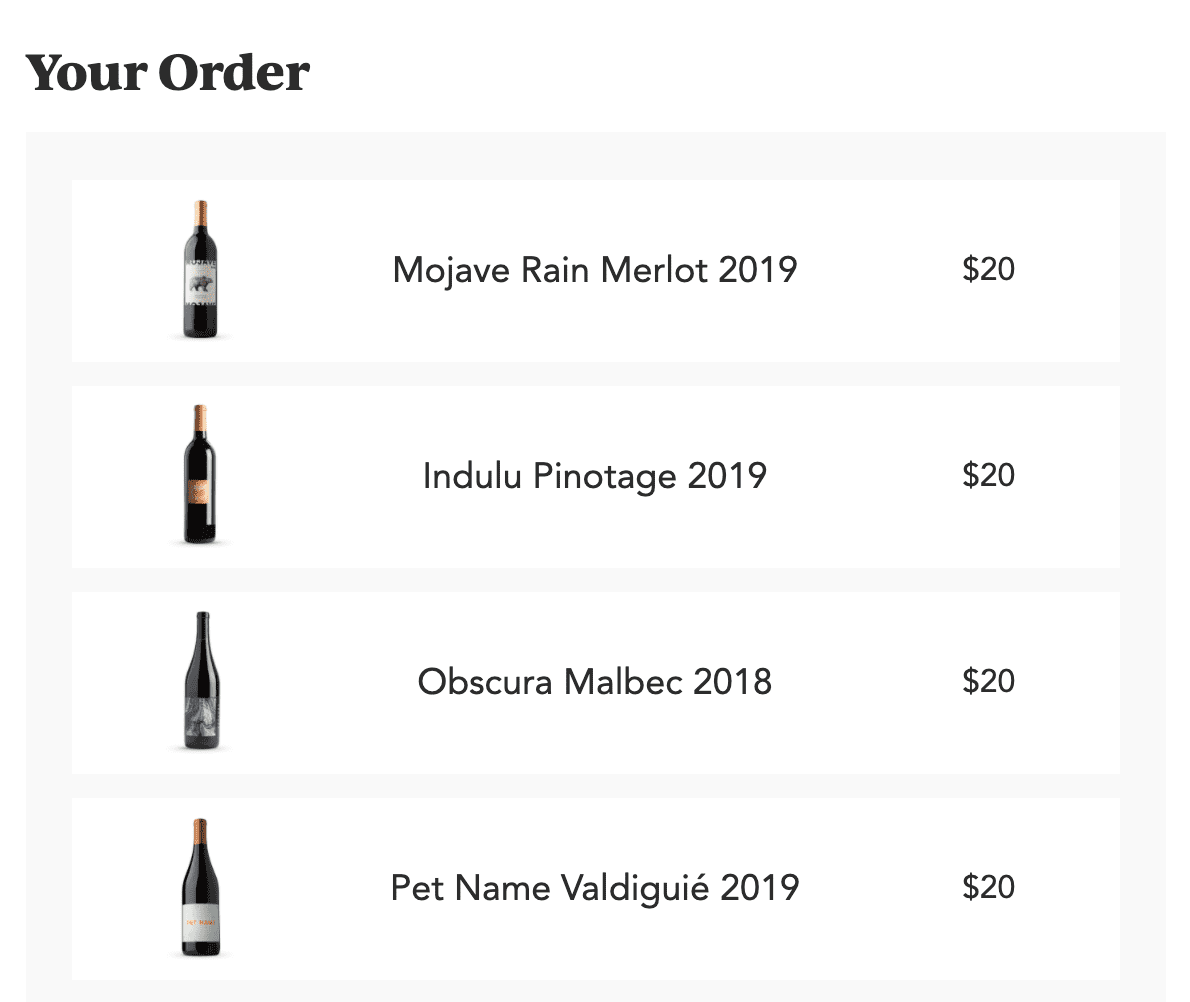Click the Obscura Malbec 2018 product name
1190x1002 pixels.
point(595,682)
